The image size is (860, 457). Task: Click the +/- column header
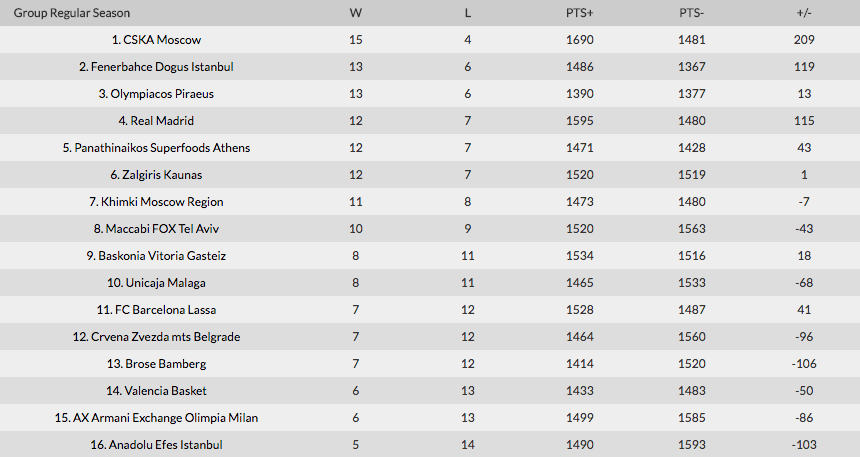[x=804, y=13]
